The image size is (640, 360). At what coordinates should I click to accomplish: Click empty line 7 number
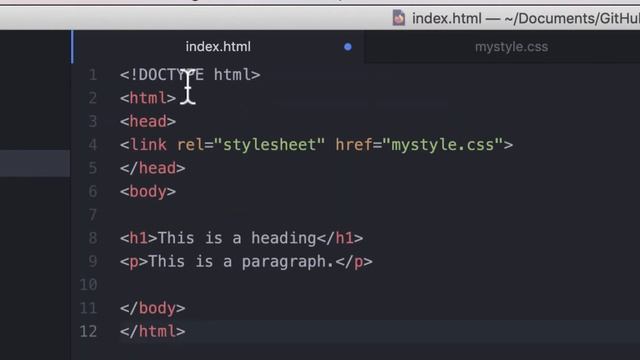(x=93, y=215)
